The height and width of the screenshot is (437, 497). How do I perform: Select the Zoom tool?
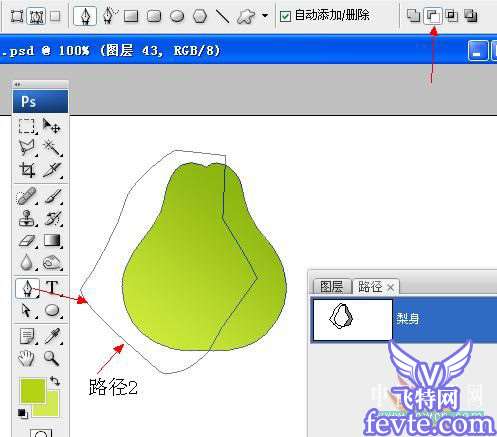(x=52, y=359)
